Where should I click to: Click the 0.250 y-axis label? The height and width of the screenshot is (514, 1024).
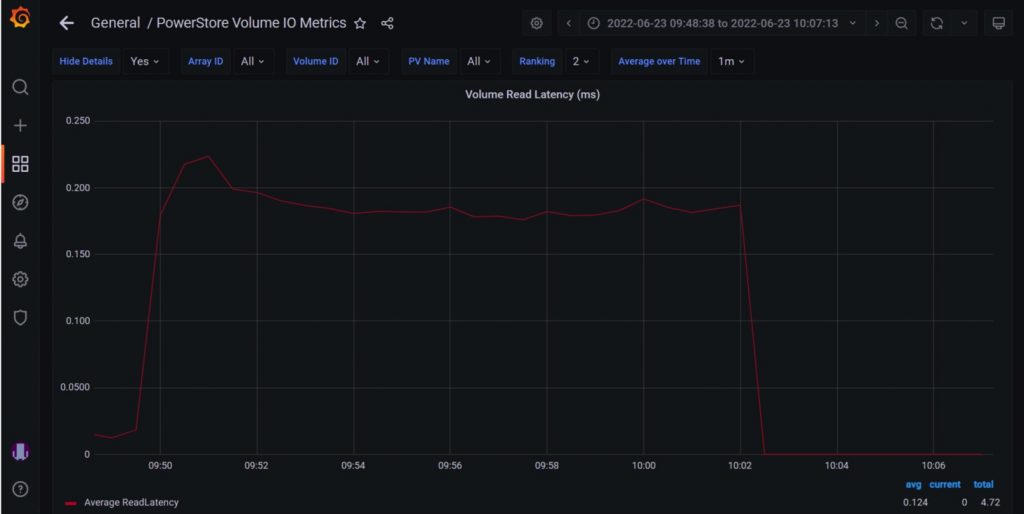click(78, 121)
